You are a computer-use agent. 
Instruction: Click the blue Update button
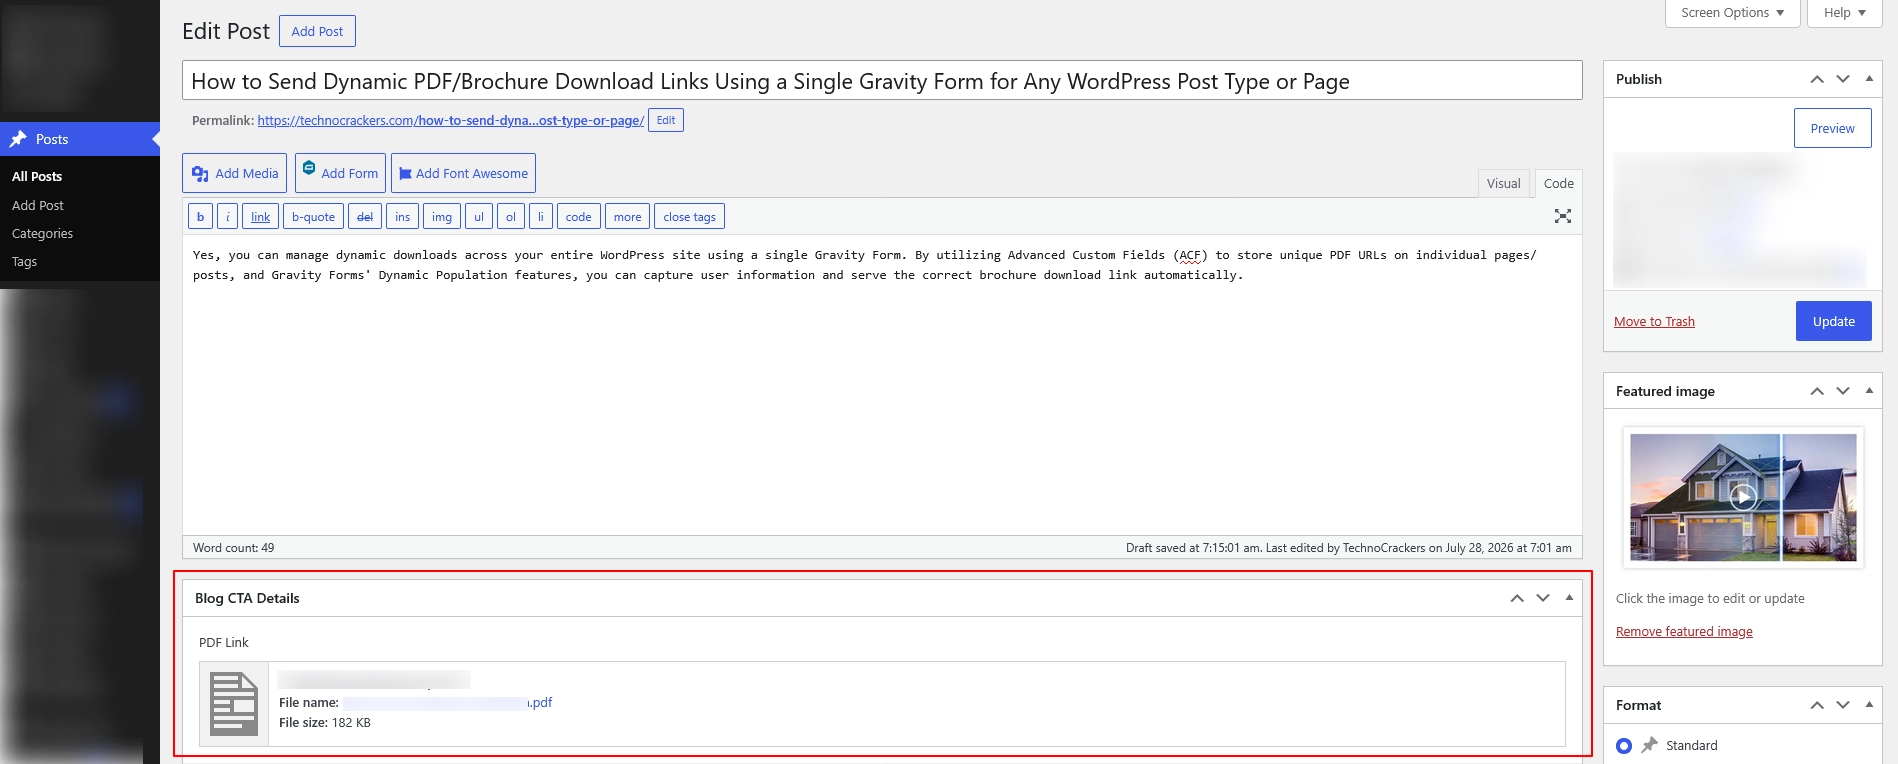pyautogui.click(x=1833, y=321)
